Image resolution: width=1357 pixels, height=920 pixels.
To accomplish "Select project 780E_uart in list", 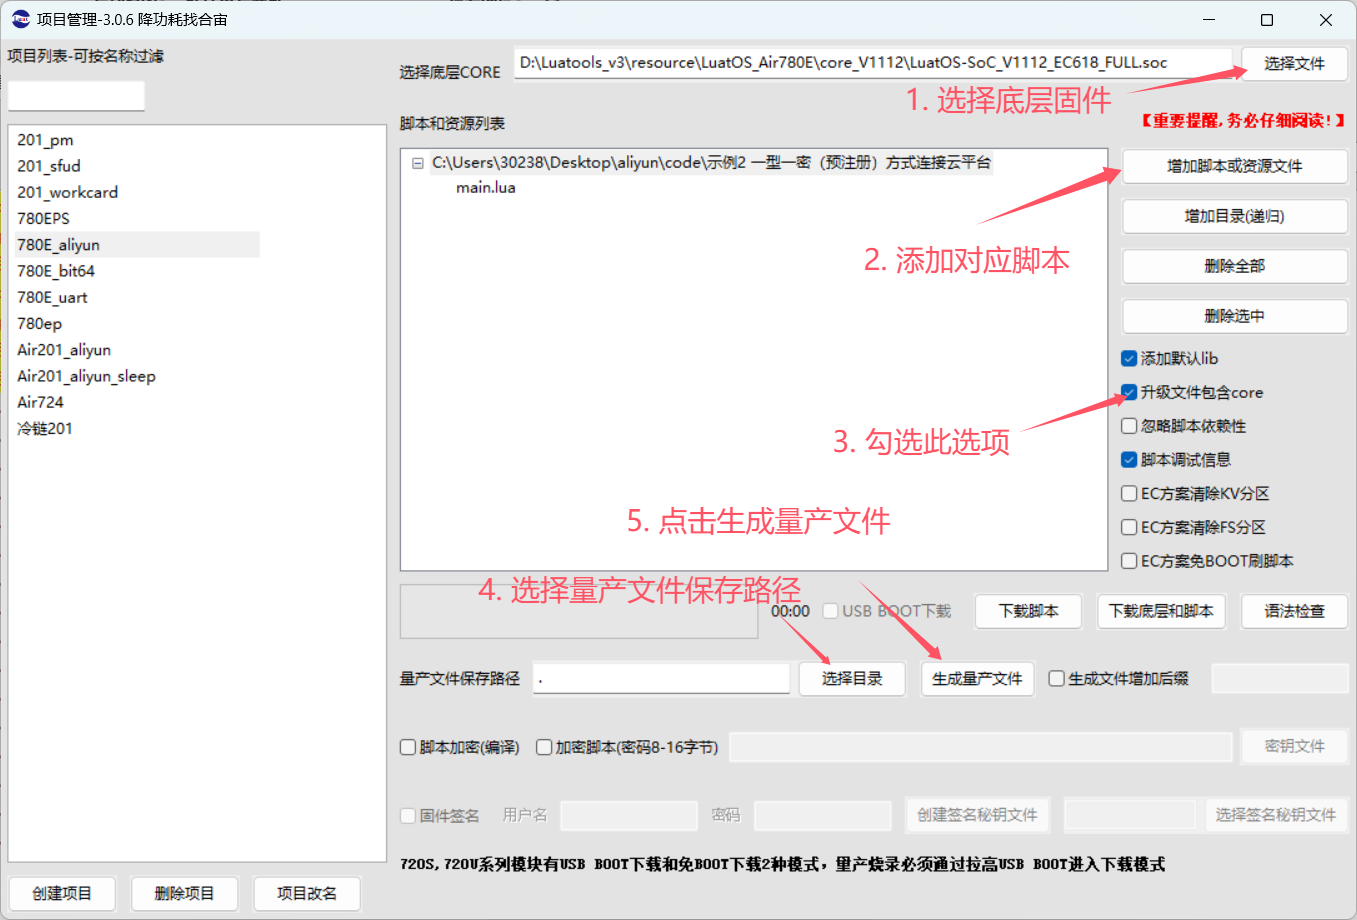I will 52,297.
